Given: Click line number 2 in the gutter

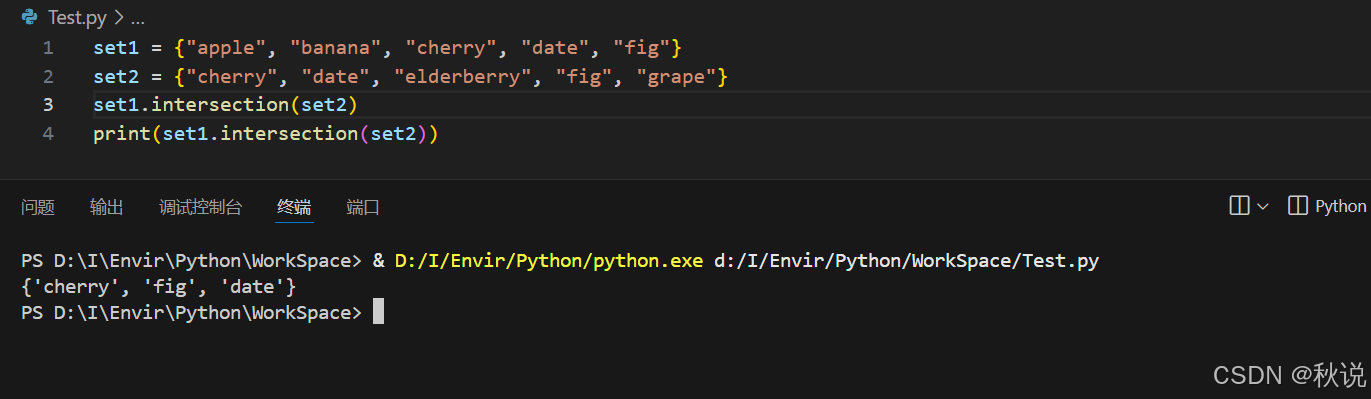Looking at the screenshot, I should click(x=48, y=76).
